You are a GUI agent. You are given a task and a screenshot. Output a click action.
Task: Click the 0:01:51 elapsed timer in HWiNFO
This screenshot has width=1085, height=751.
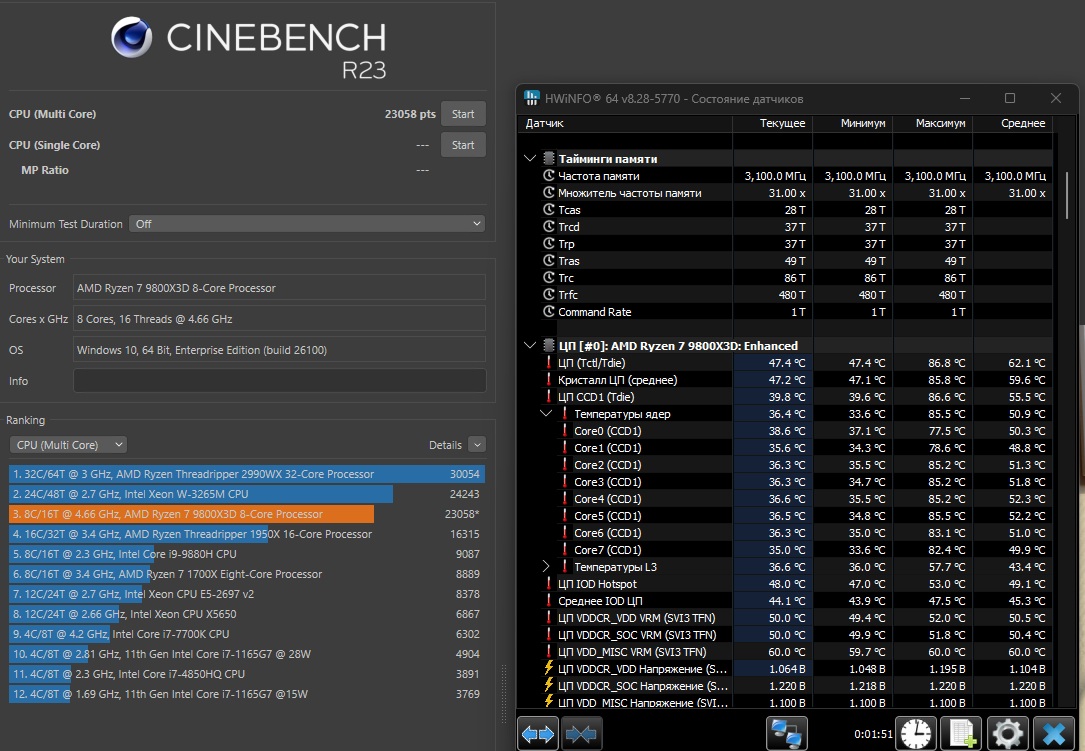[x=873, y=734]
